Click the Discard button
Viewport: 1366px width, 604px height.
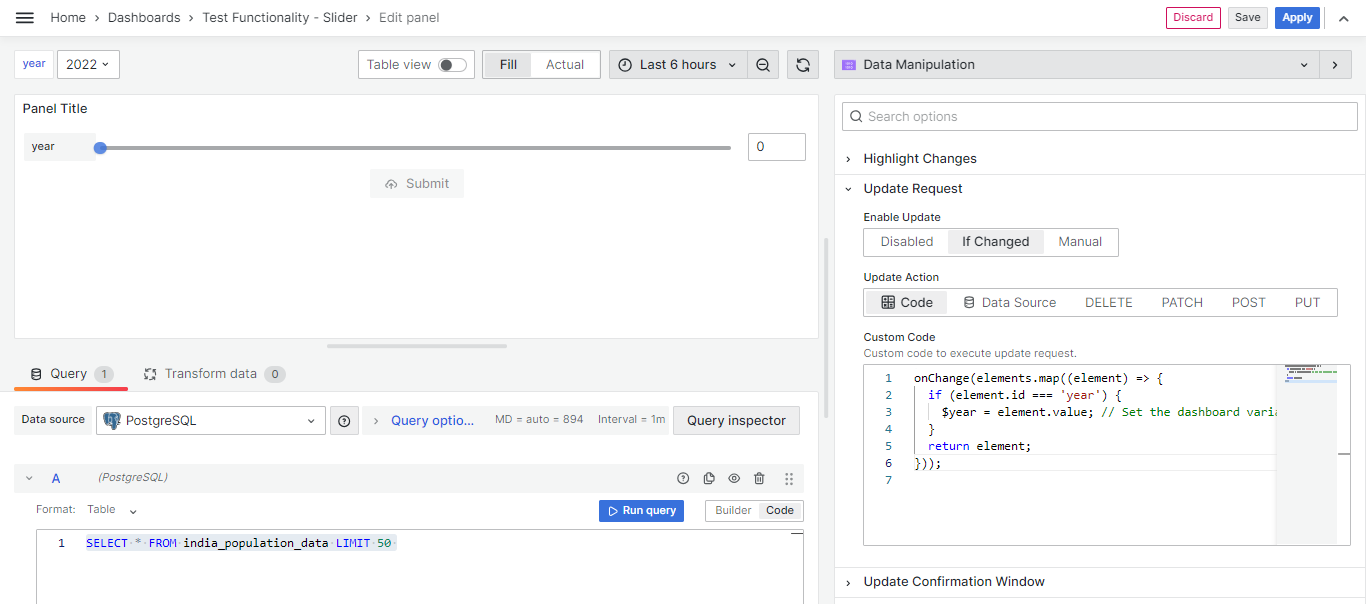1193,18
